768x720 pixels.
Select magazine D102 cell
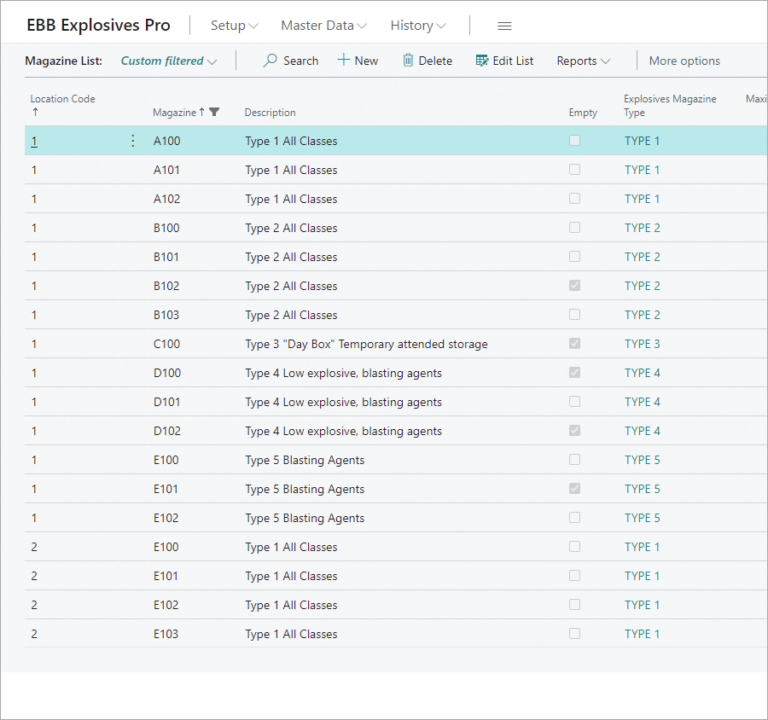(x=167, y=431)
